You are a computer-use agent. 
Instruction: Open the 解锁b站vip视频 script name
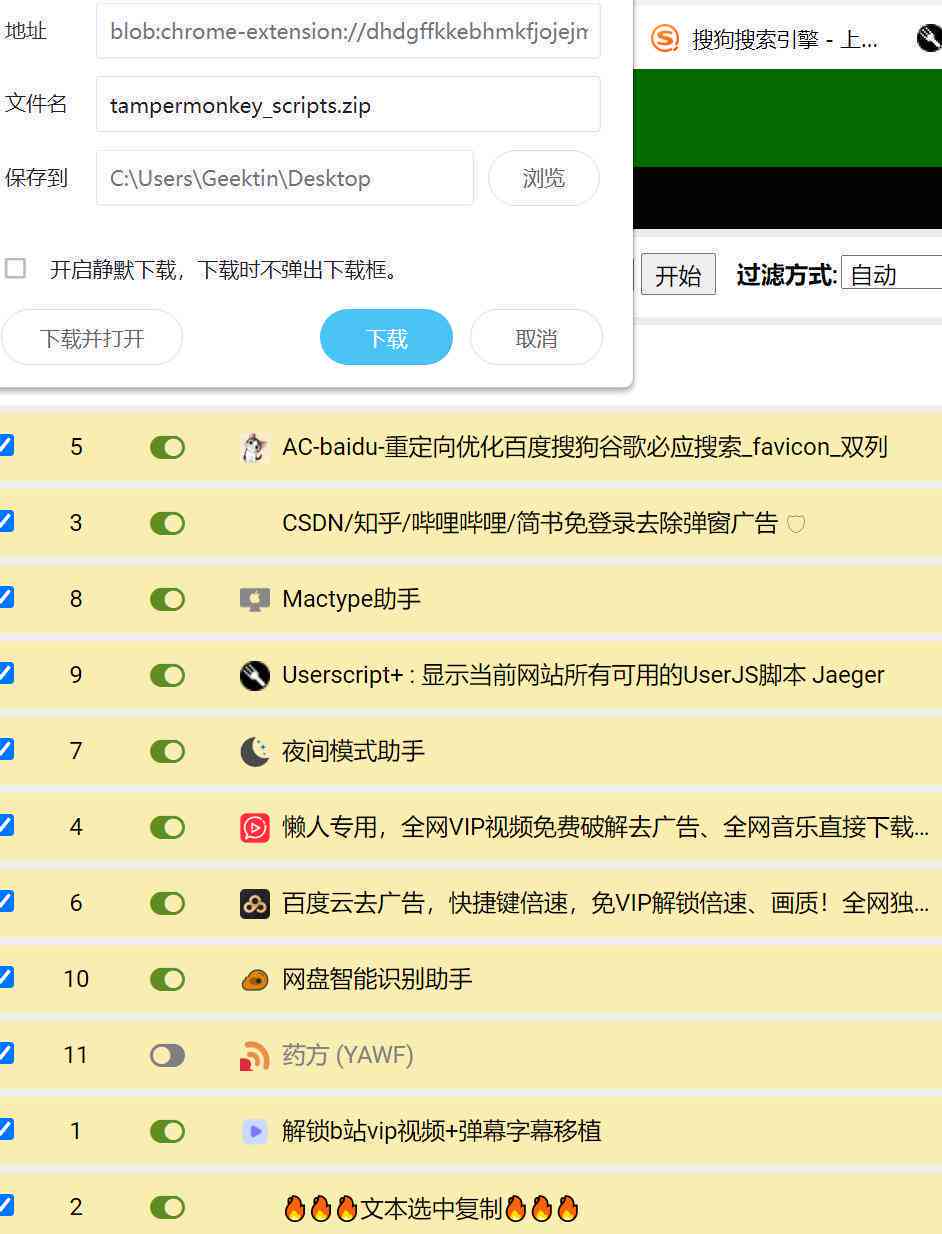[442, 1131]
